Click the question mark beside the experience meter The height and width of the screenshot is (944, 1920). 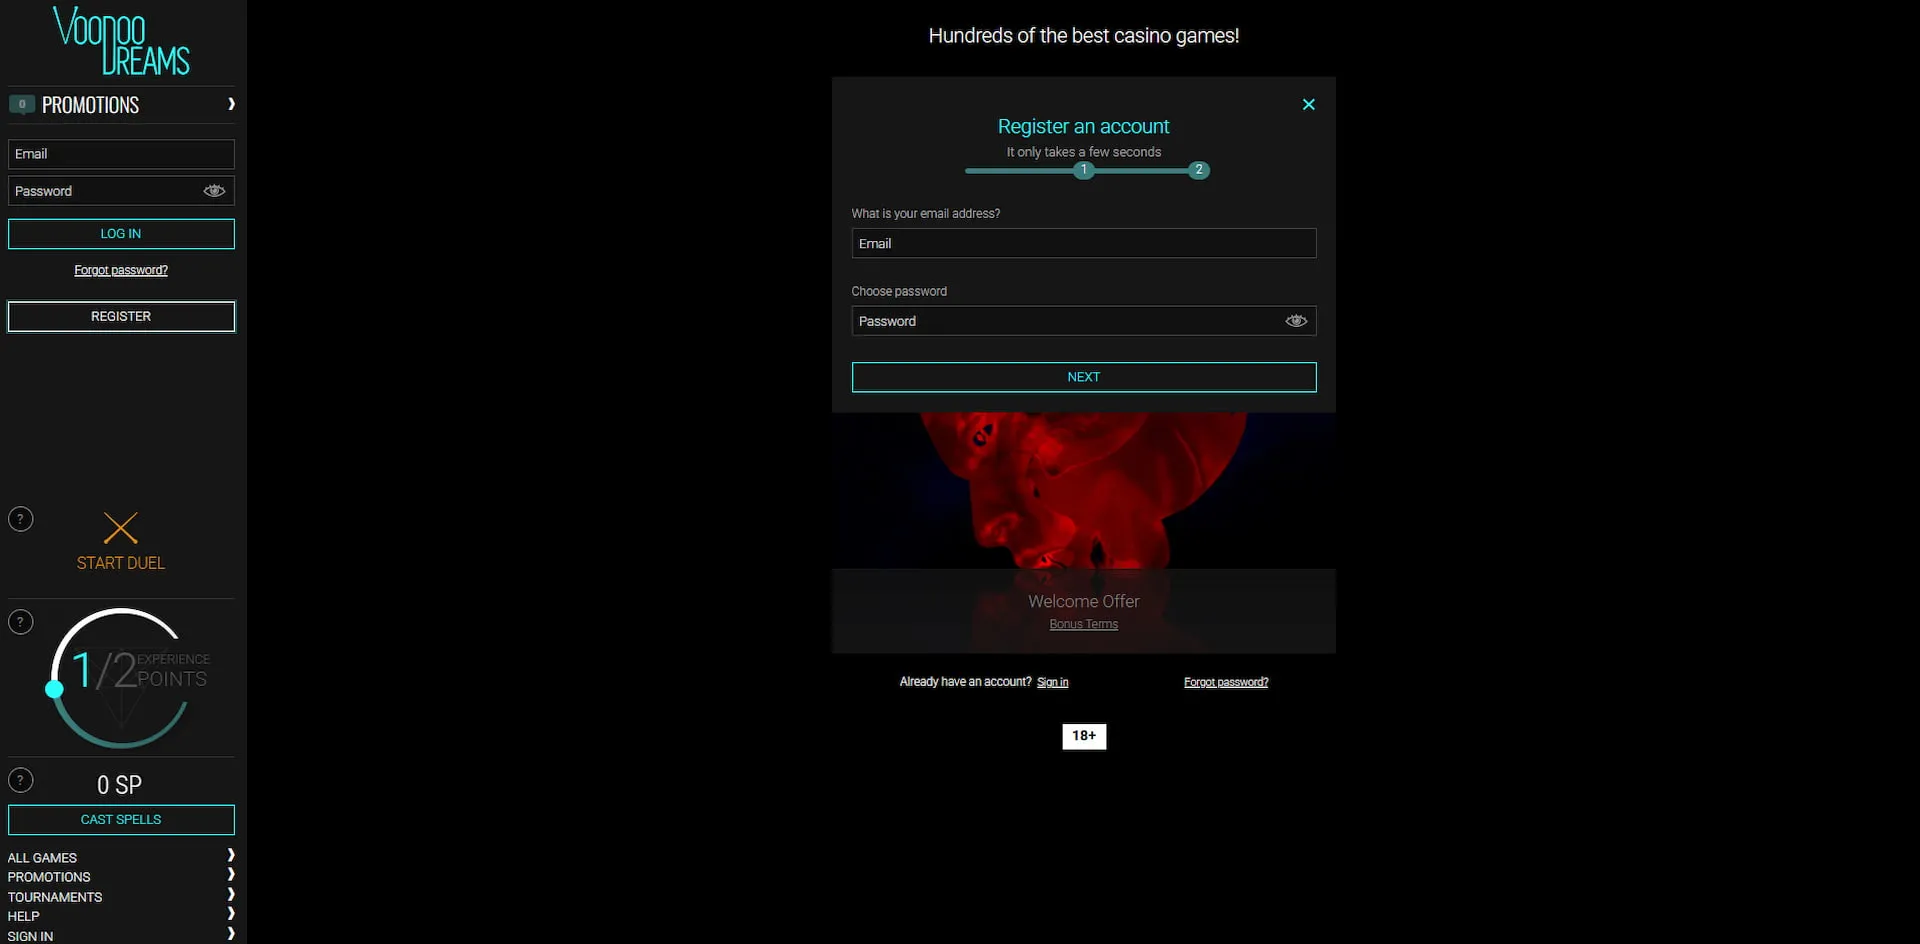20,622
